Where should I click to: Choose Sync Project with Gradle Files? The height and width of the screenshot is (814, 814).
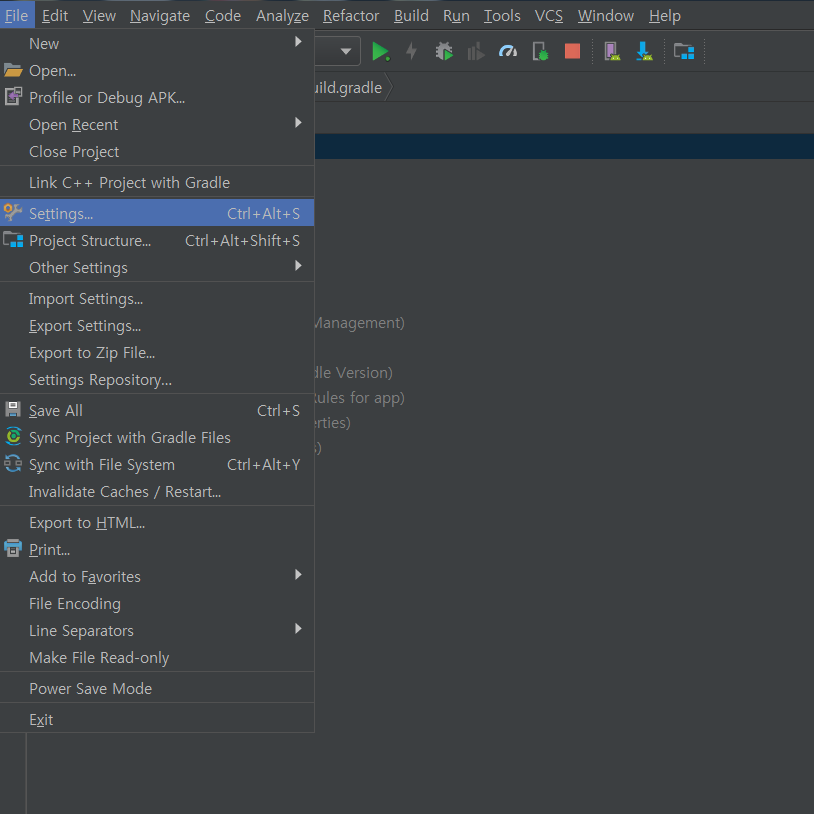130,438
